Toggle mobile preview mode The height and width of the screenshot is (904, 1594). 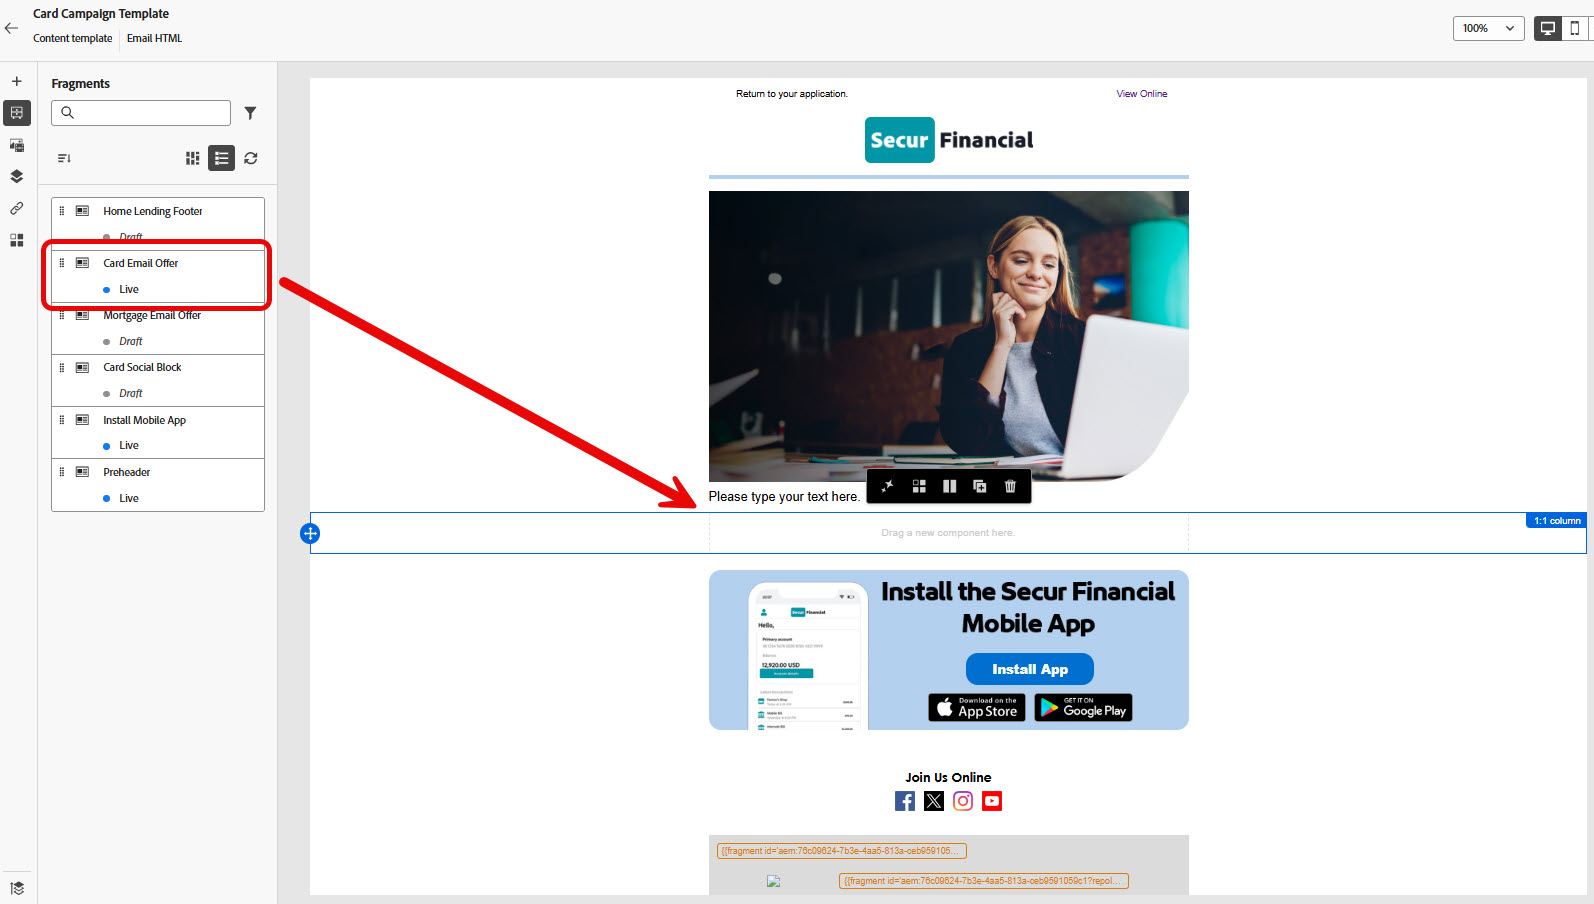[1575, 28]
